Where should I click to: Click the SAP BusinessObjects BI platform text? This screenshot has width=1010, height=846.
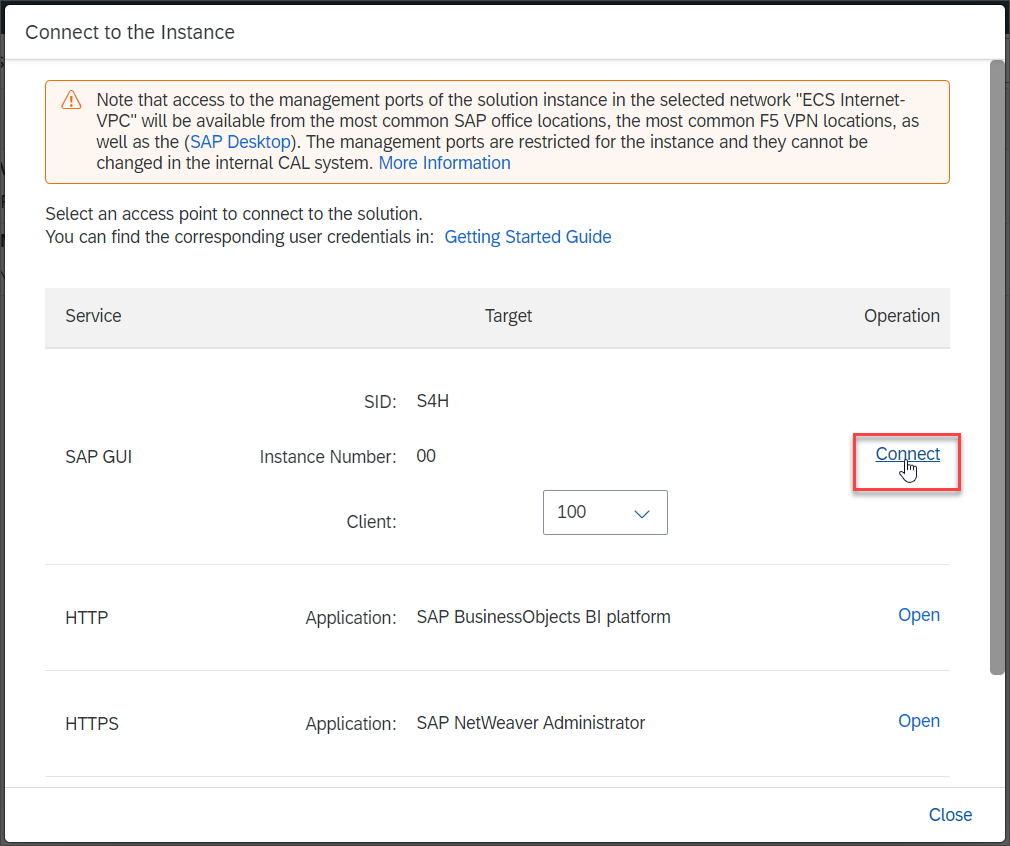(543, 617)
